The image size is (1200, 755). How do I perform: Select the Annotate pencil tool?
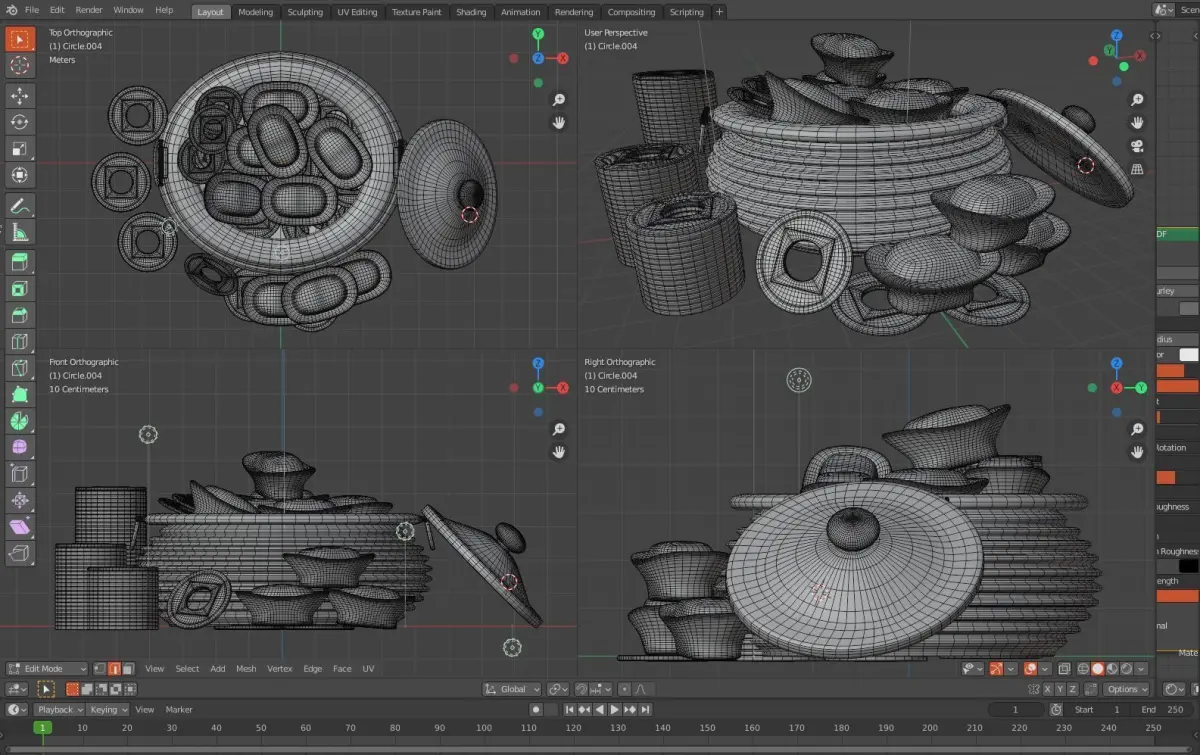[x=19, y=206]
